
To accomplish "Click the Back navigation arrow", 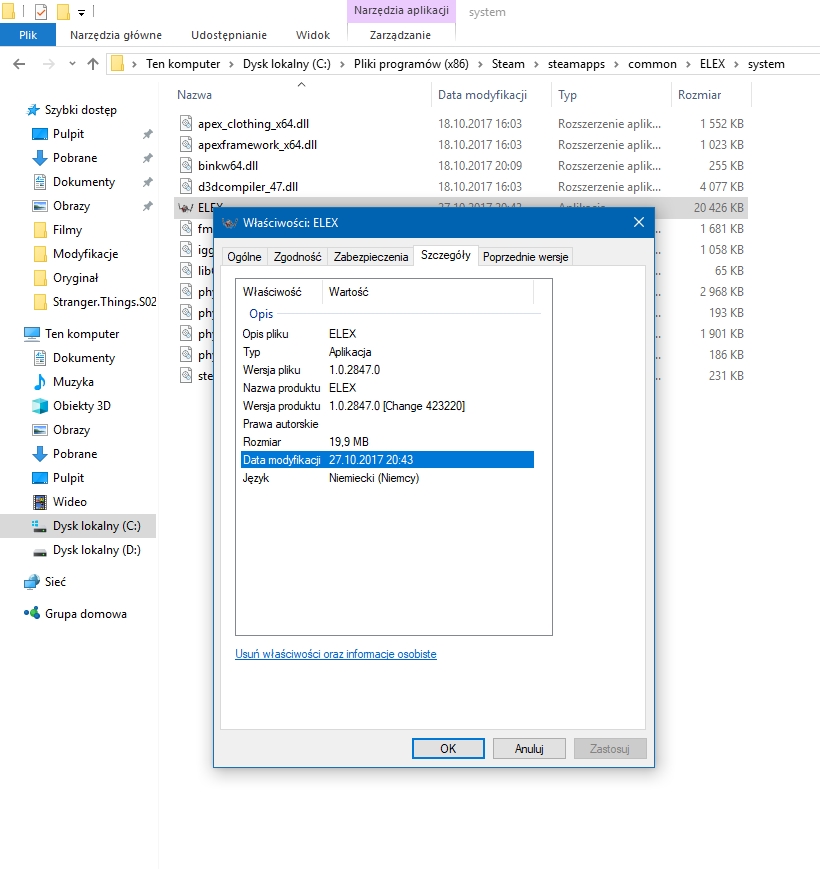I will (x=19, y=64).
